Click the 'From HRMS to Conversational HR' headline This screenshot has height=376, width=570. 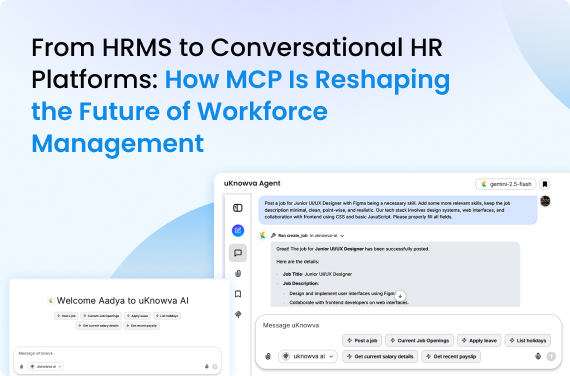tap(237, 48)
